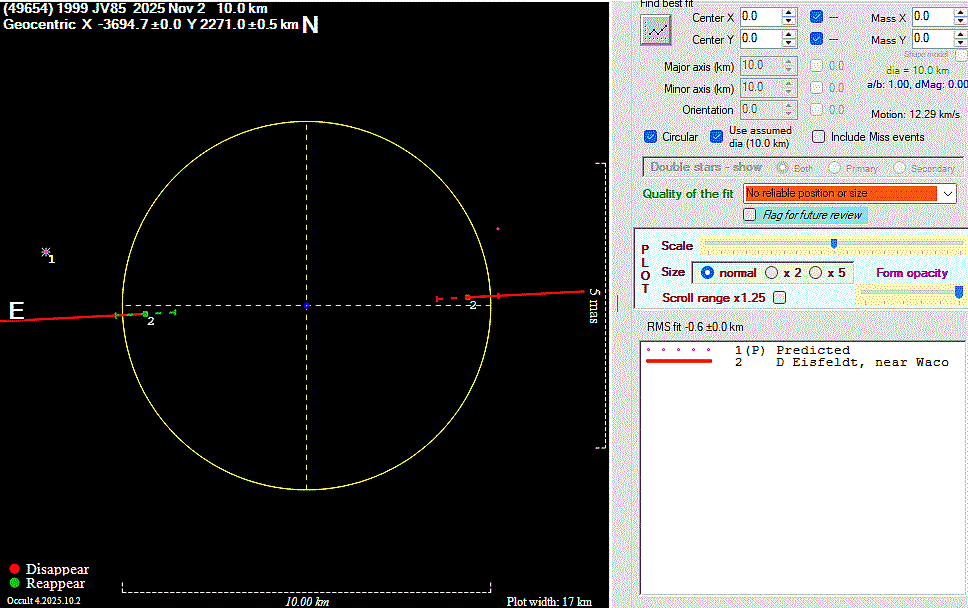Choose the normal plot size option

(707, 273)
